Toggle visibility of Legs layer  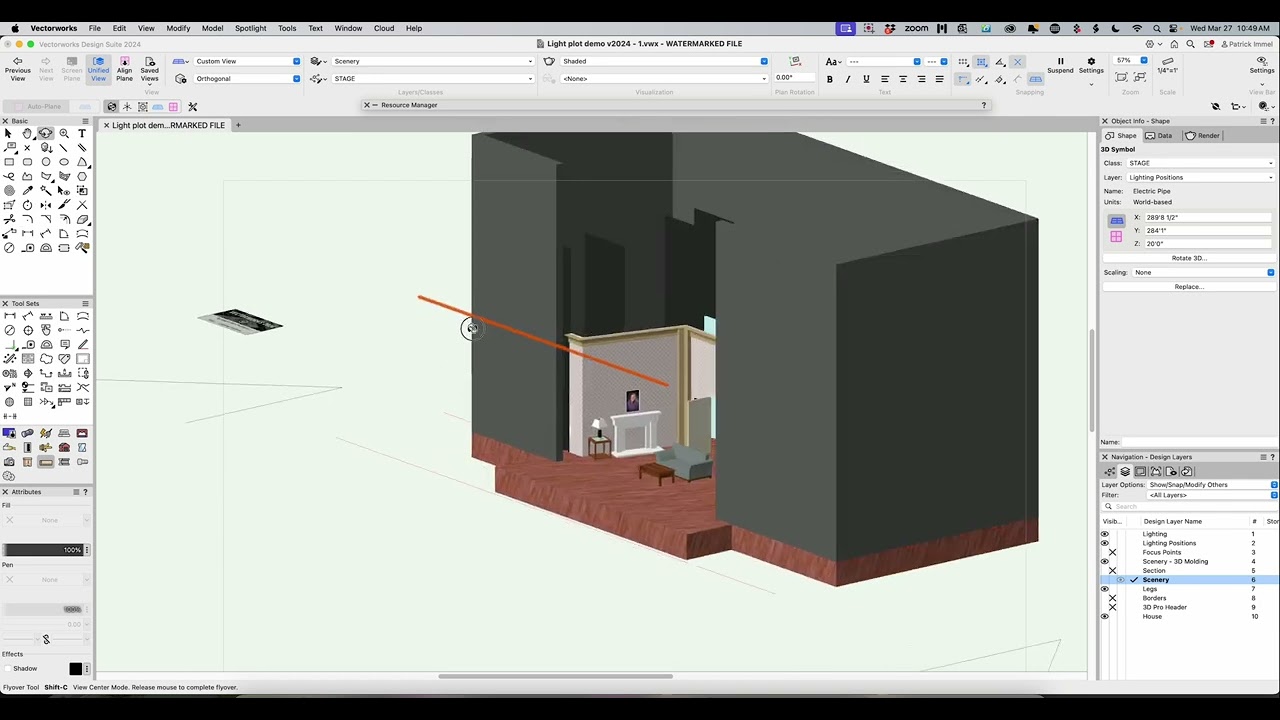[1105, 589]
